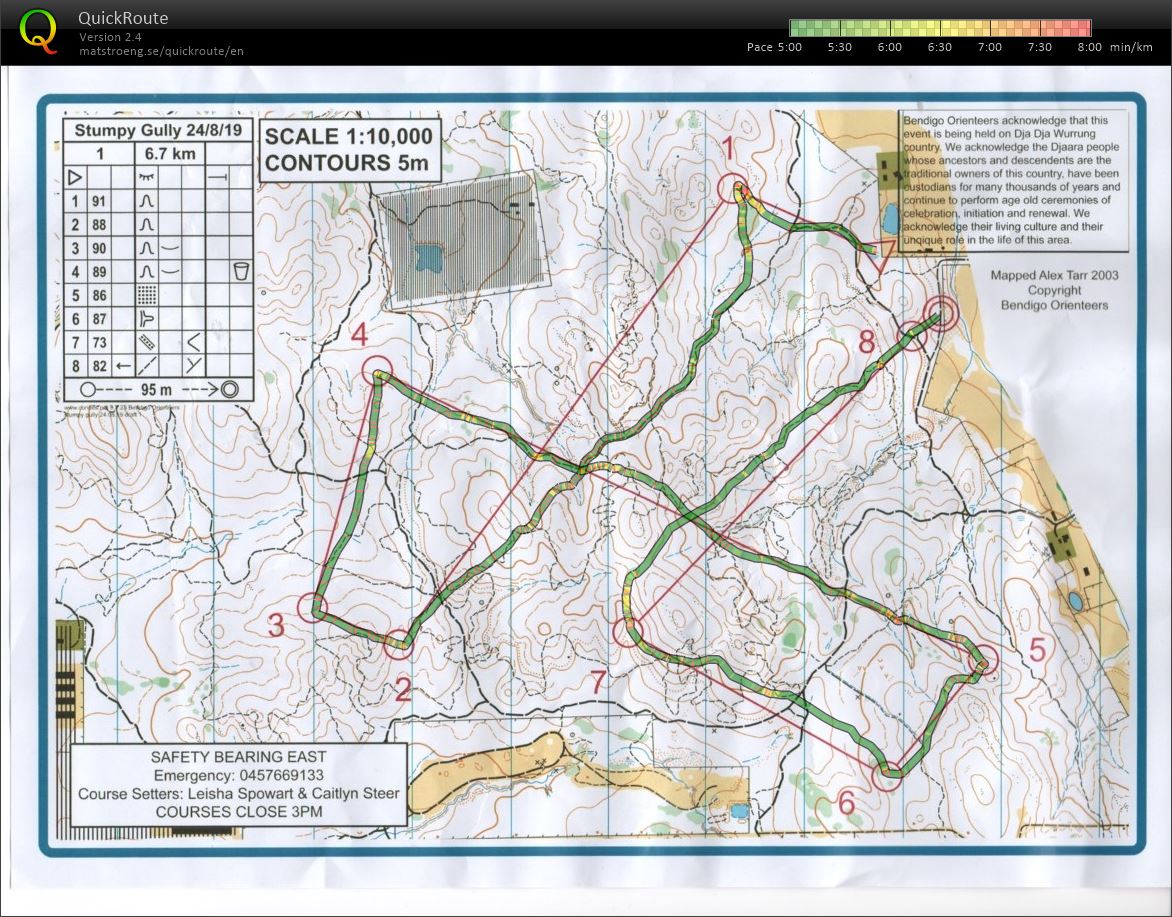This screenshot has height=917, width=1172.
Task: Select the double-circle finish marker
Action: point(941,312)
